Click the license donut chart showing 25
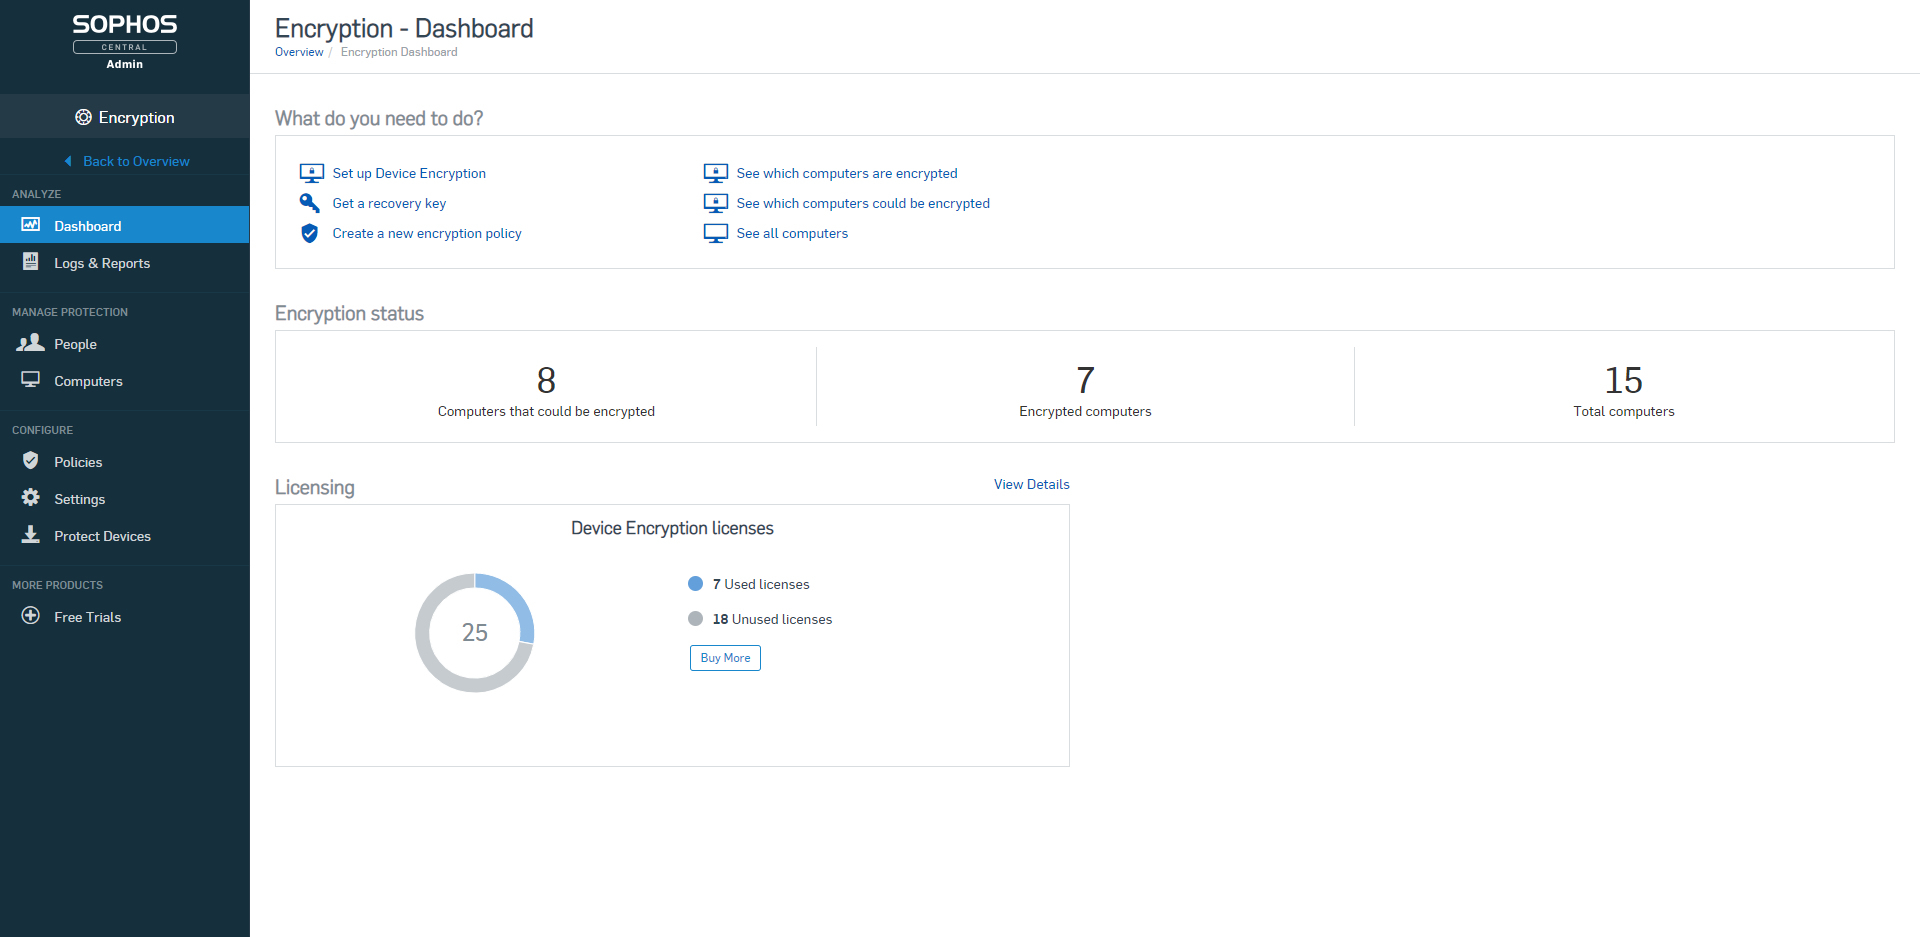 (475, 632)
